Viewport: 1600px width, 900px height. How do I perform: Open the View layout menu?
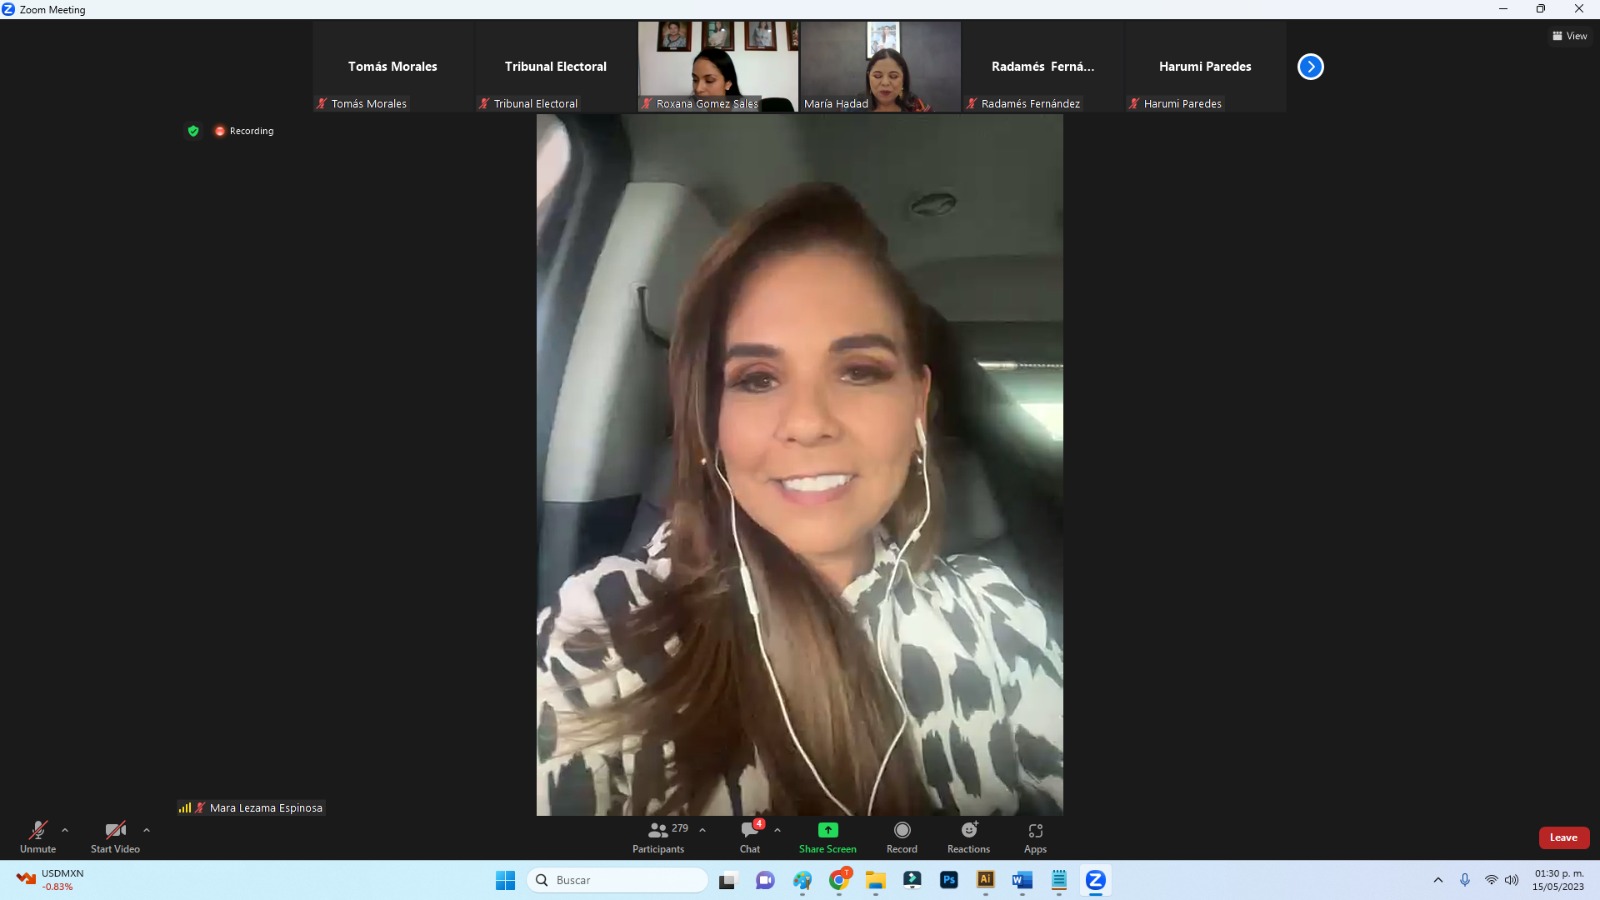pyautogui.click(x=1570, y=36)
